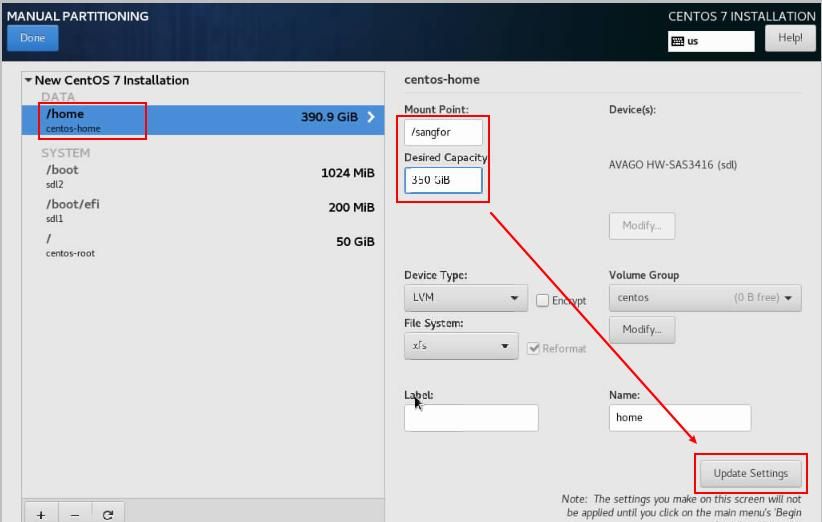This screenshot has width=822, height=522.
Task: Click the Update Settings button
Action: pyautogui.click(x=750, y=473)
